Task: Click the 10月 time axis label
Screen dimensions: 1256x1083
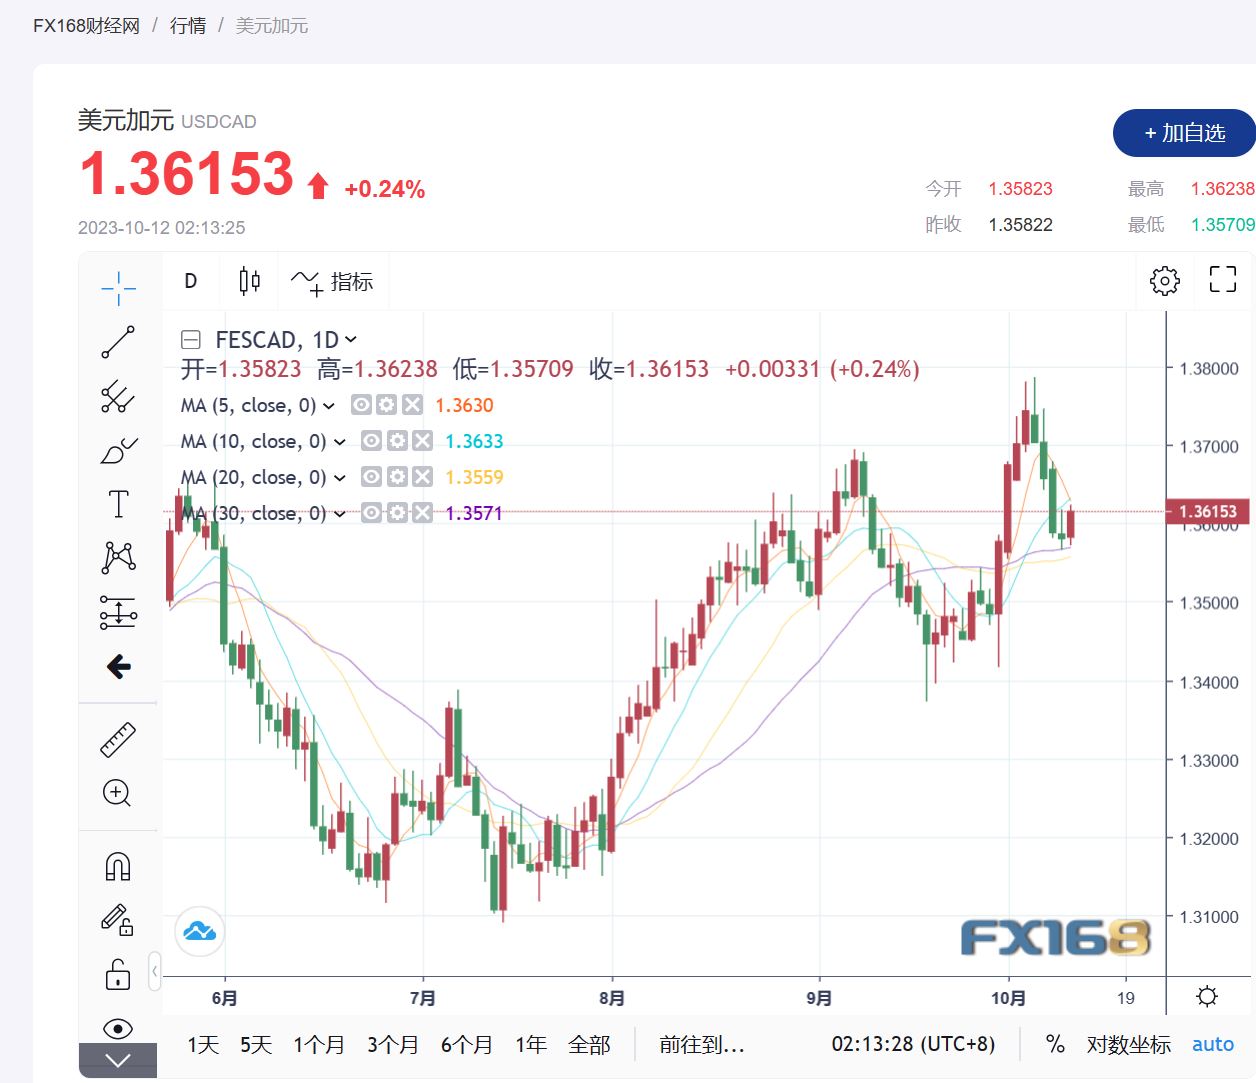Action: point(1008,998)
